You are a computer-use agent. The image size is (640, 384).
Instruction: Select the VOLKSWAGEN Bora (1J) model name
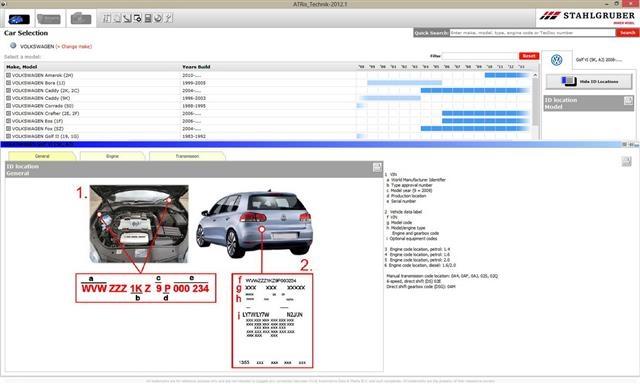(38, 83)
